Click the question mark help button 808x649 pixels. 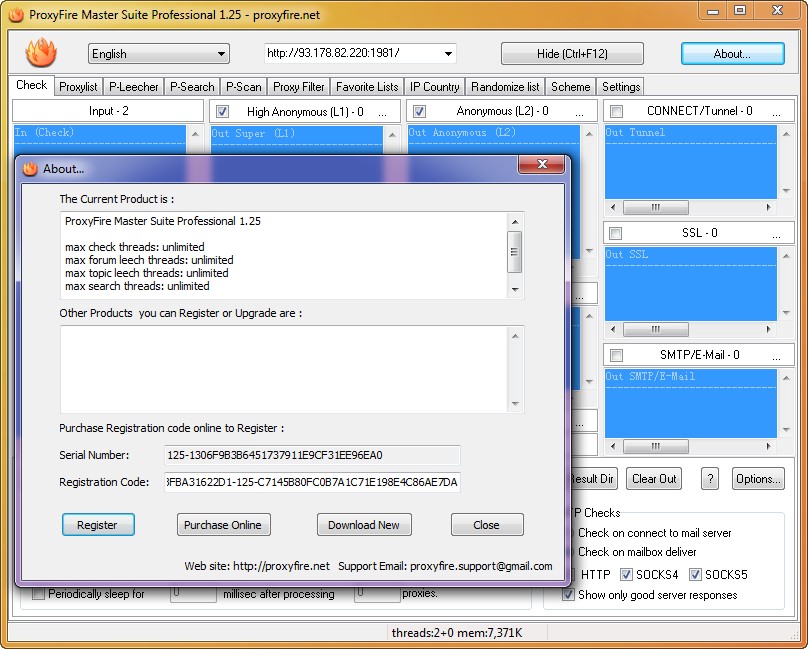[710, 479]
